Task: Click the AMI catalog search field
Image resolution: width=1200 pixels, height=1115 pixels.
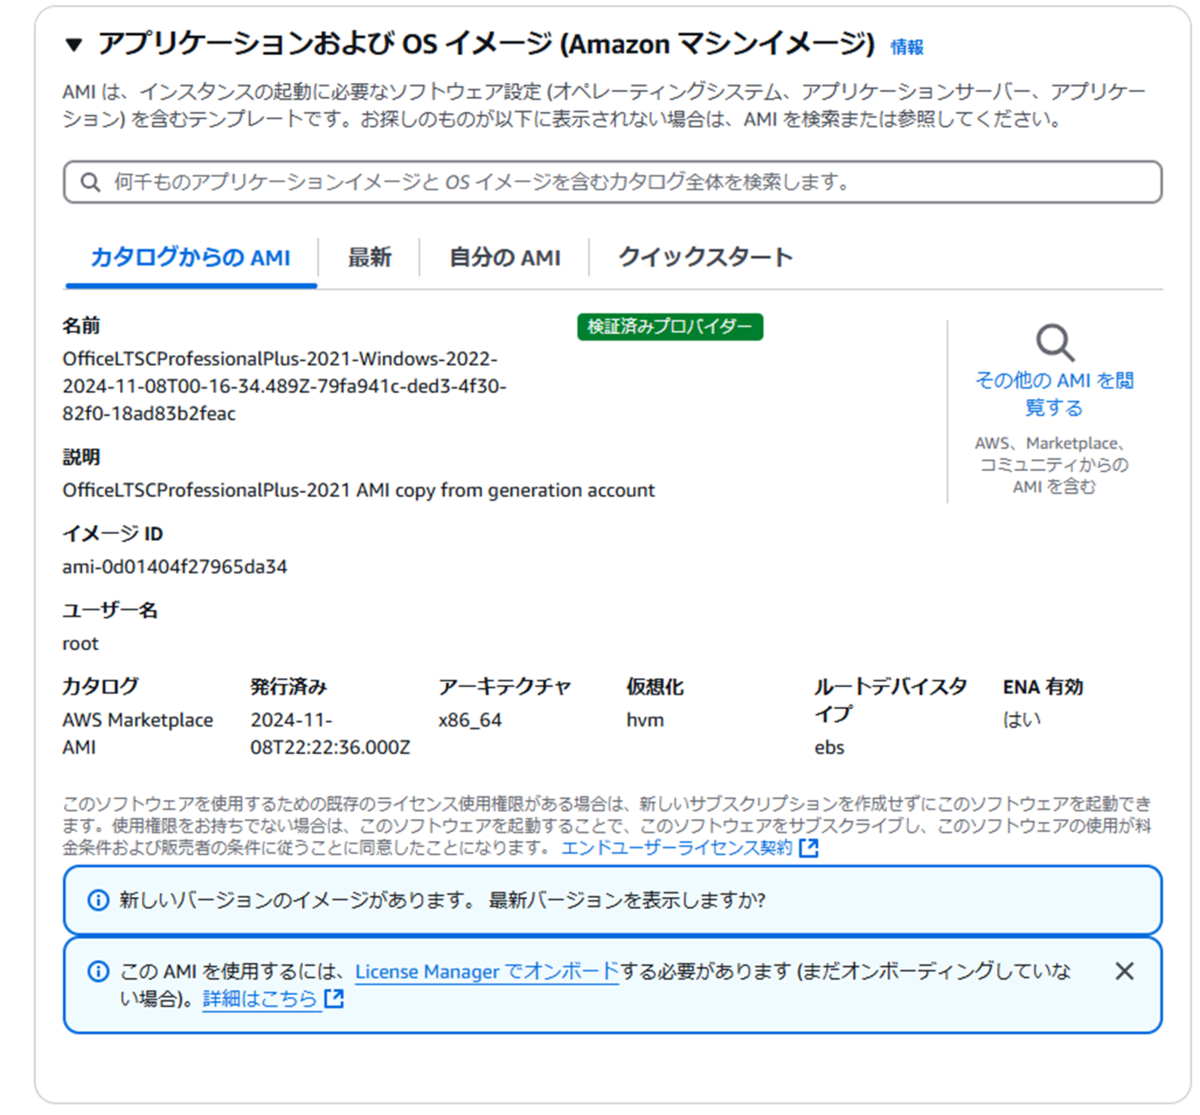Action: [x=612, y=182]
